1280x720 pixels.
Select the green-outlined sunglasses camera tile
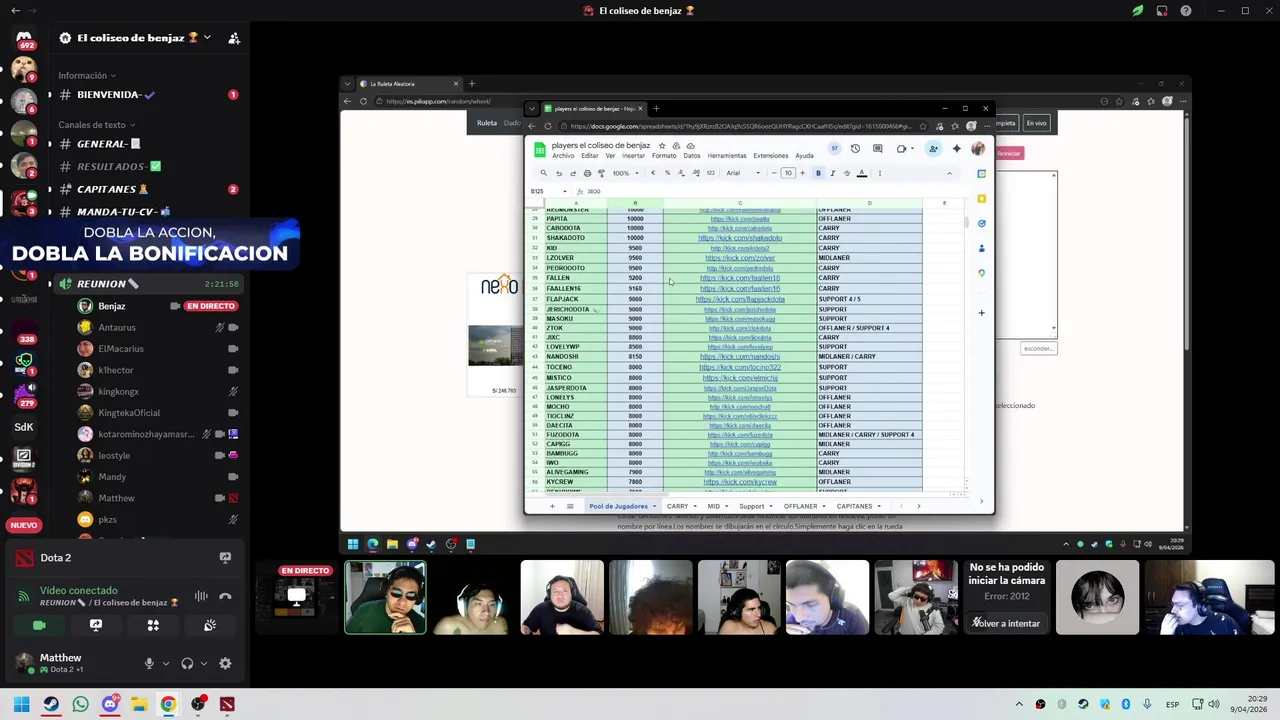click(x=385, y=598)
